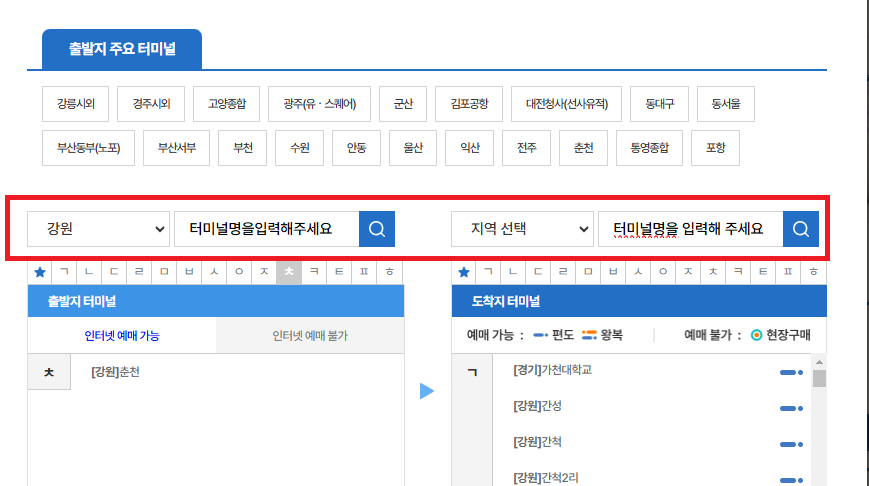Screen dimensions: 869x486
Task: Choose 수원 terminal button
Action: (299, 148)
